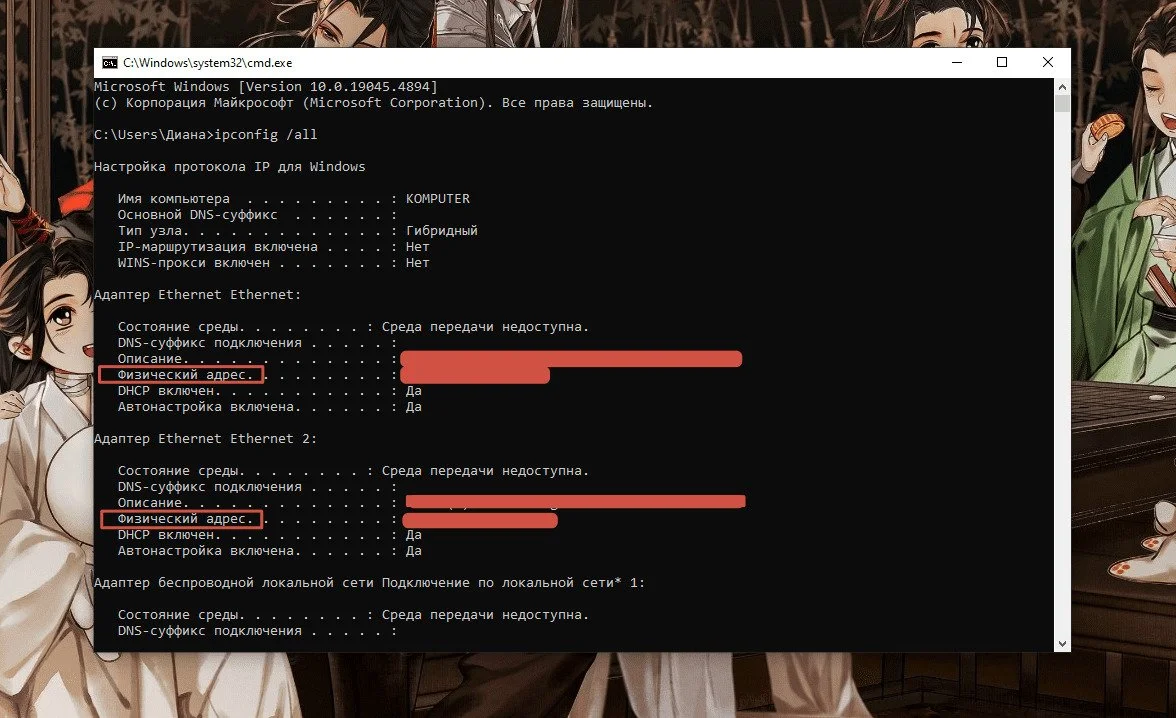Click the line "IP-маршрутизация включена"
1176x718 pixels.
pos(274,247)
